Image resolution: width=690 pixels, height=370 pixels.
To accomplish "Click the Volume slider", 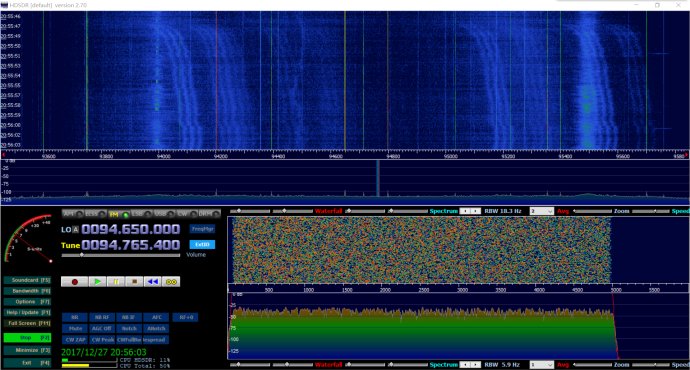I will [x=121, y=255].
